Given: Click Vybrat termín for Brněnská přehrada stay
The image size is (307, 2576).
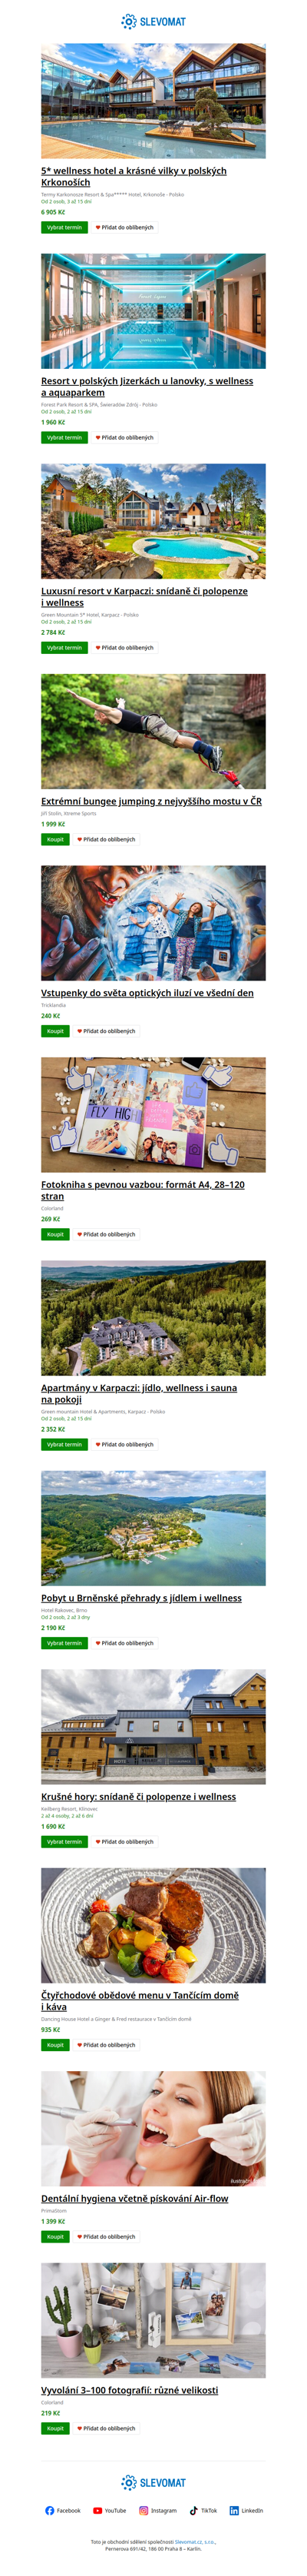Looking at the screenshot, I should tap(64, 1642).
